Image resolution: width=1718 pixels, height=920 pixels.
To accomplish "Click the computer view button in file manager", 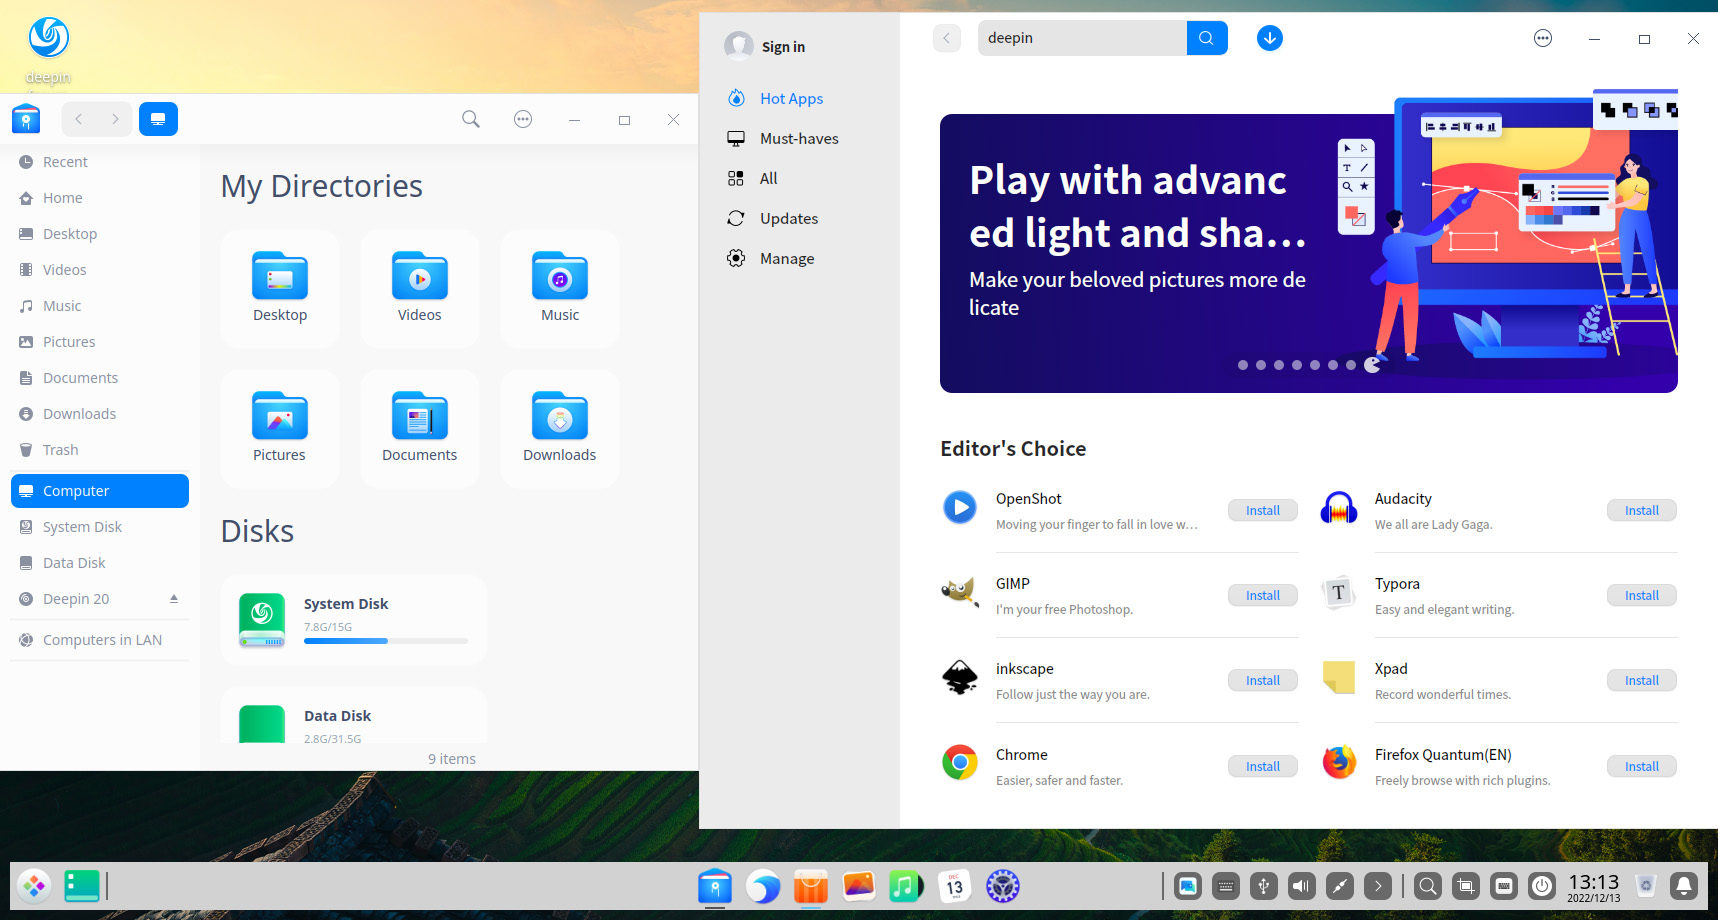I will (158, 119).
